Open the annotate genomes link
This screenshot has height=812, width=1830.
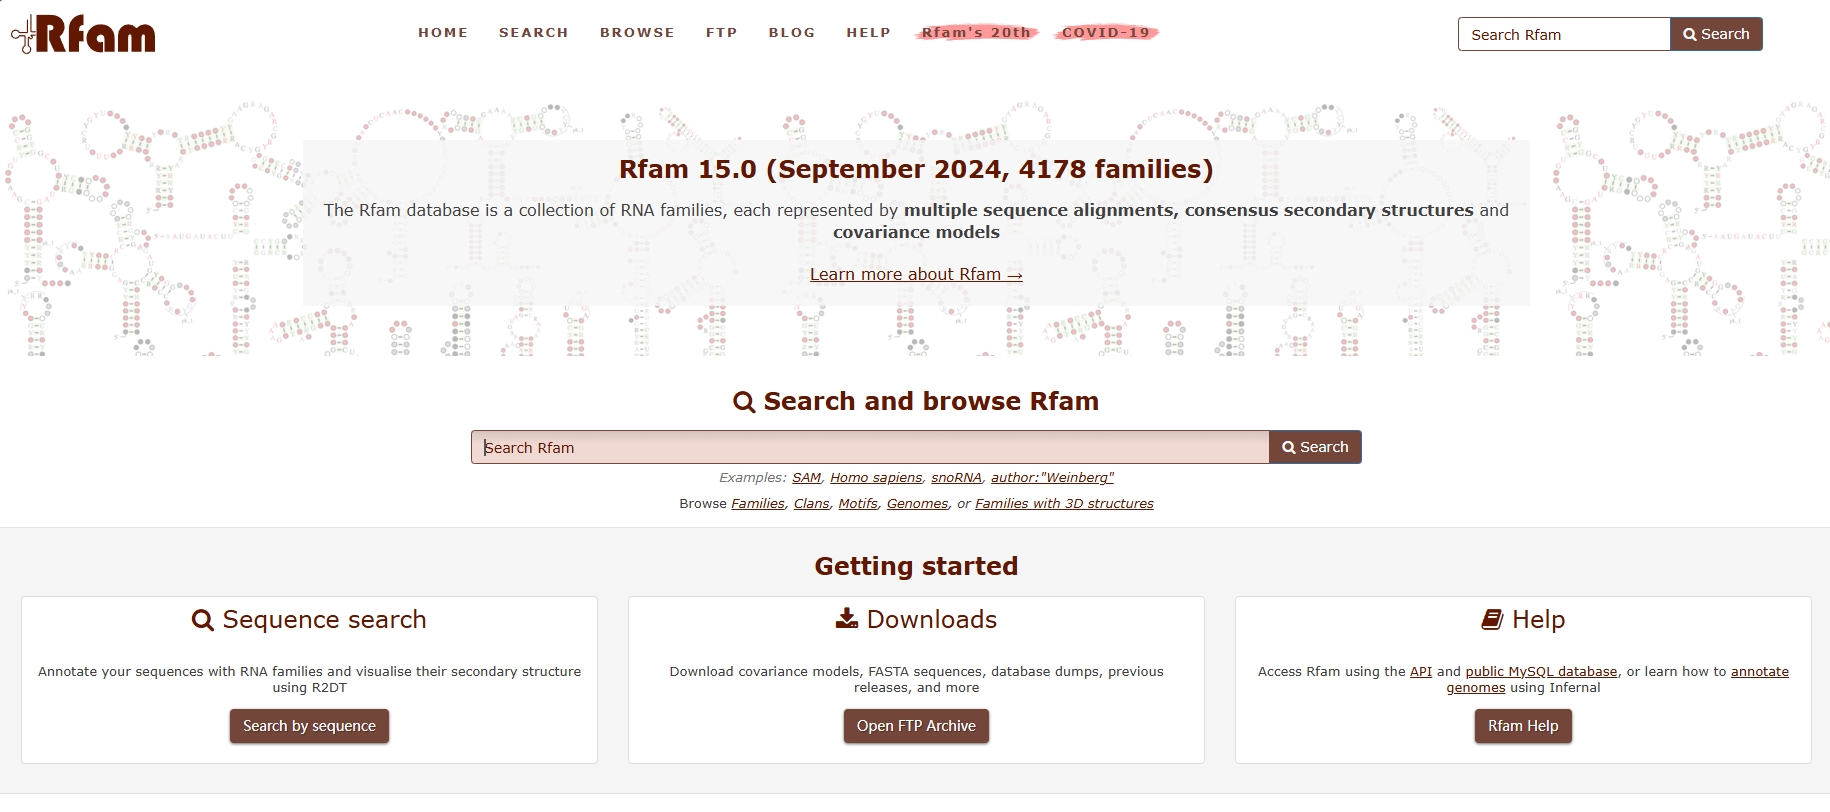(1760, 672)
